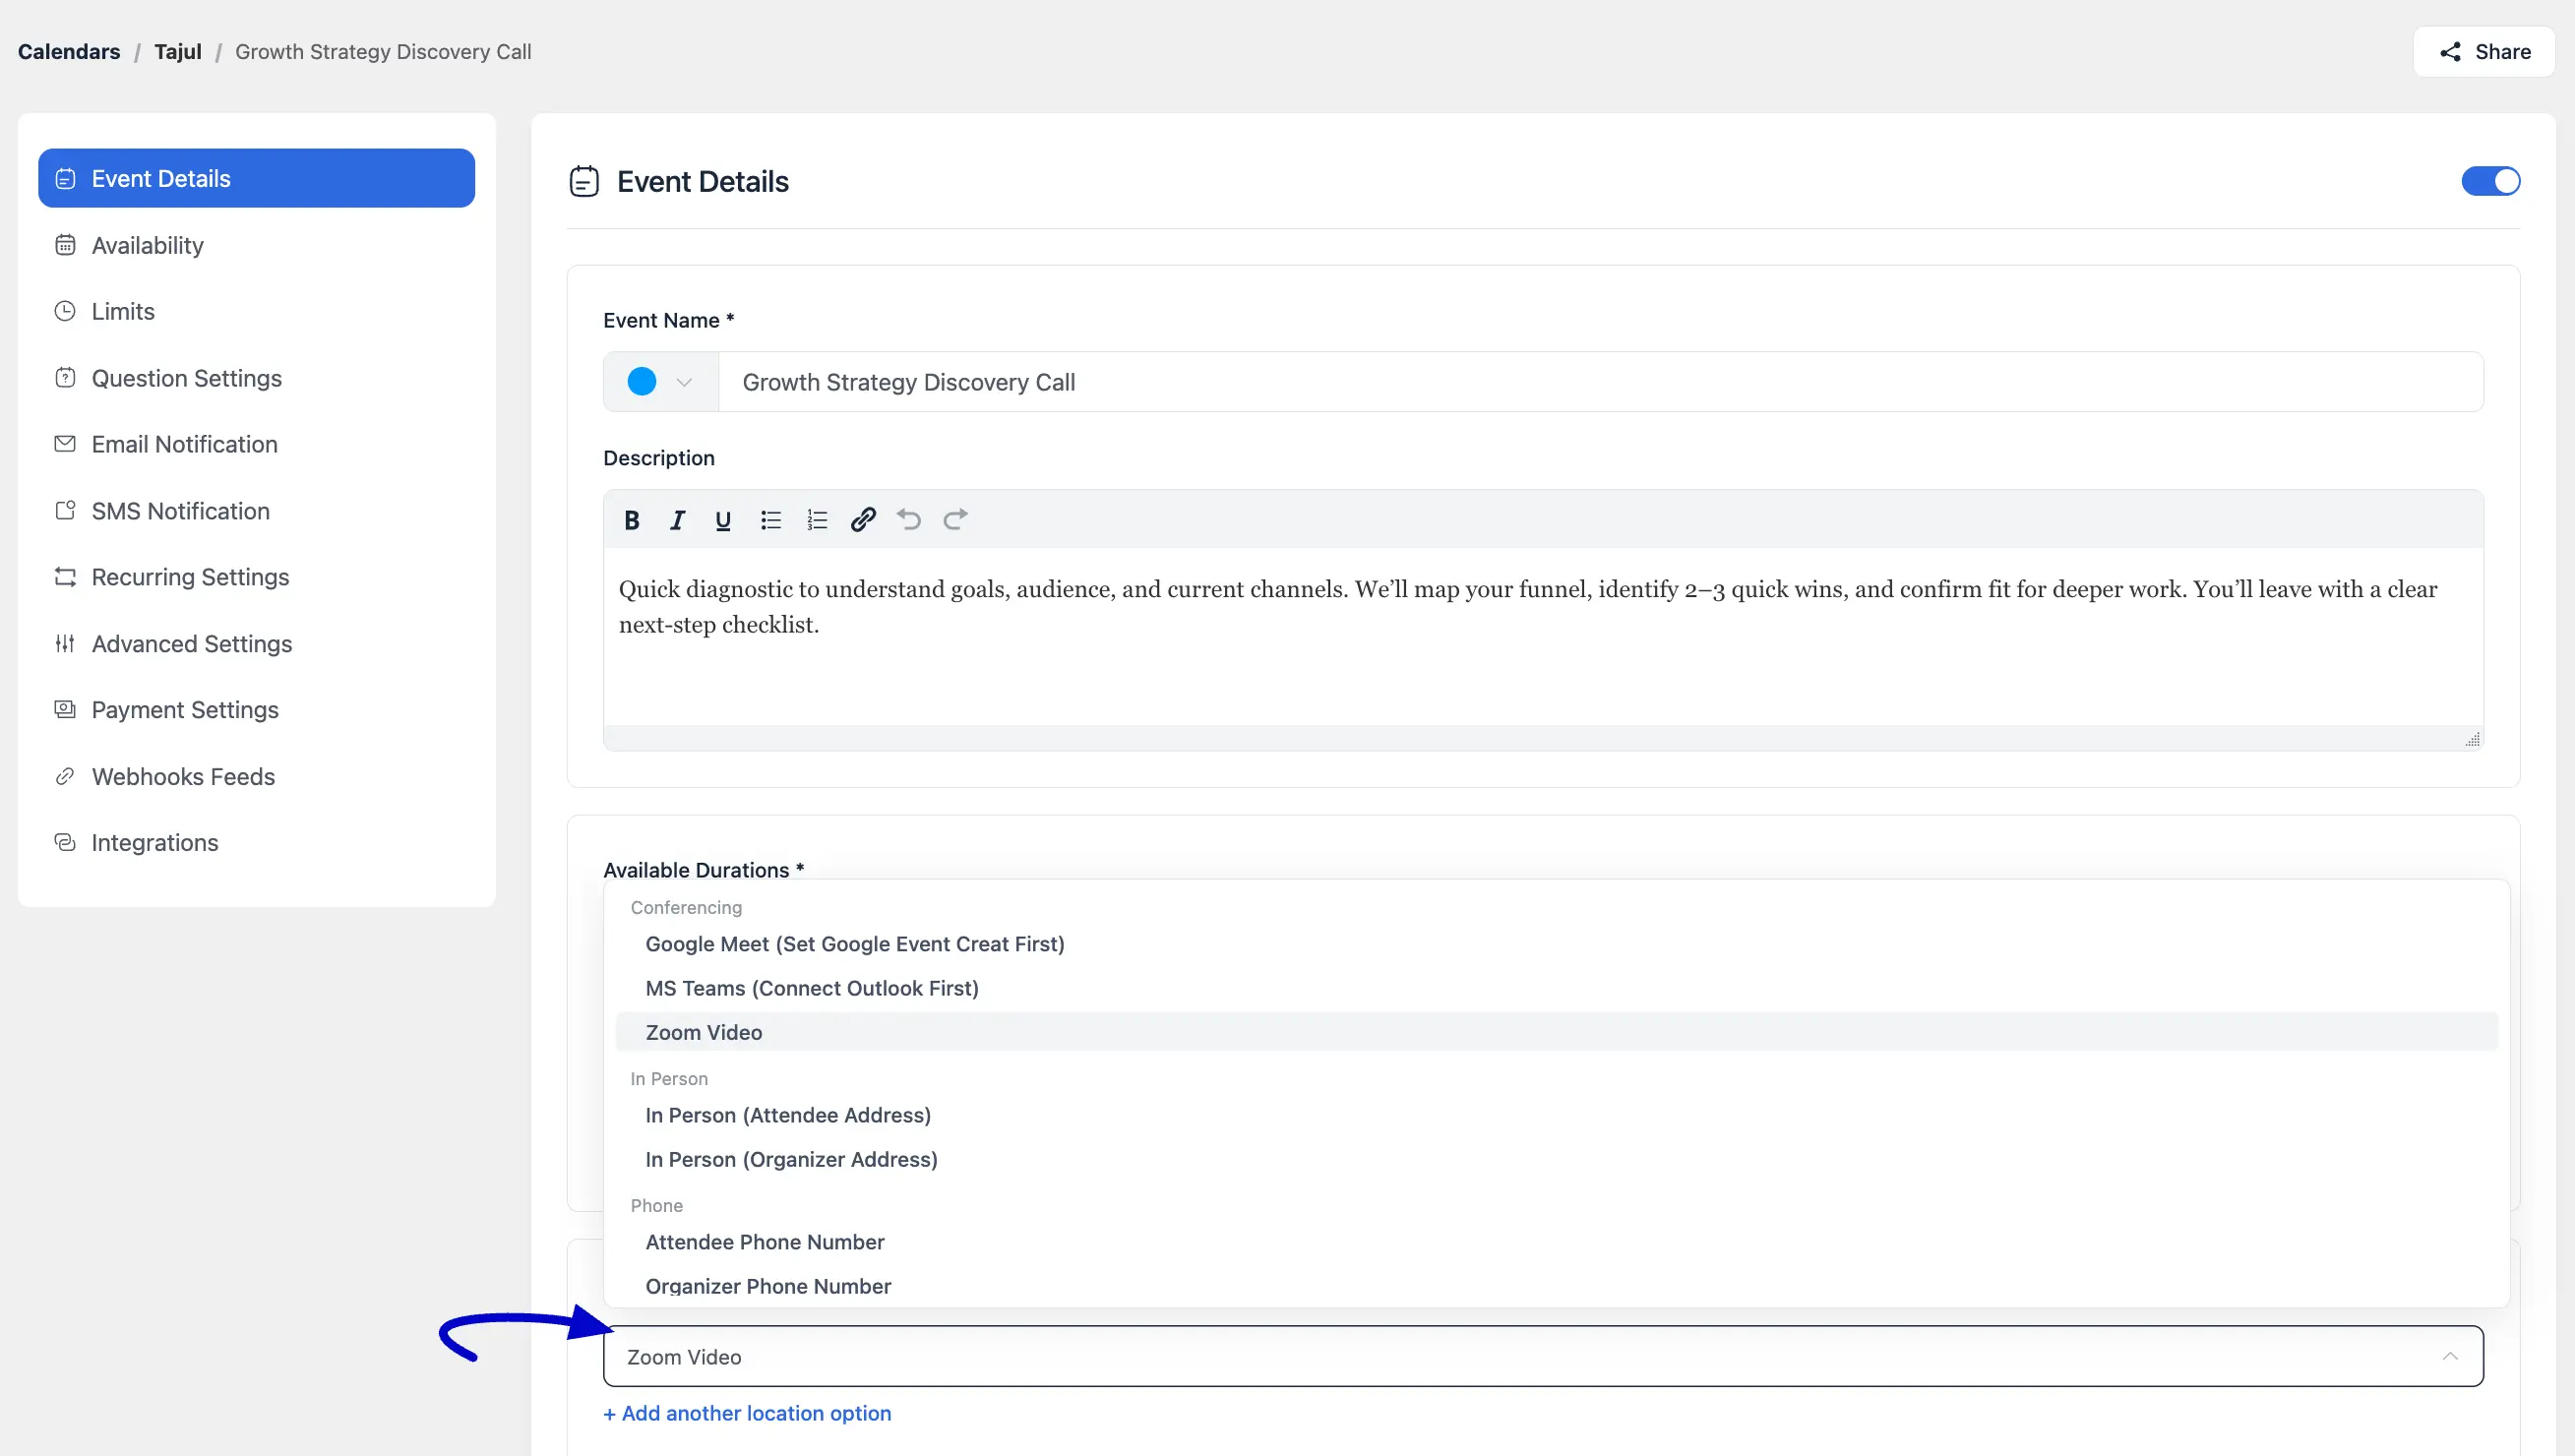Click the In Person group header
The height and width of the screenshot is (1456, 2575).
[669, 1079]
